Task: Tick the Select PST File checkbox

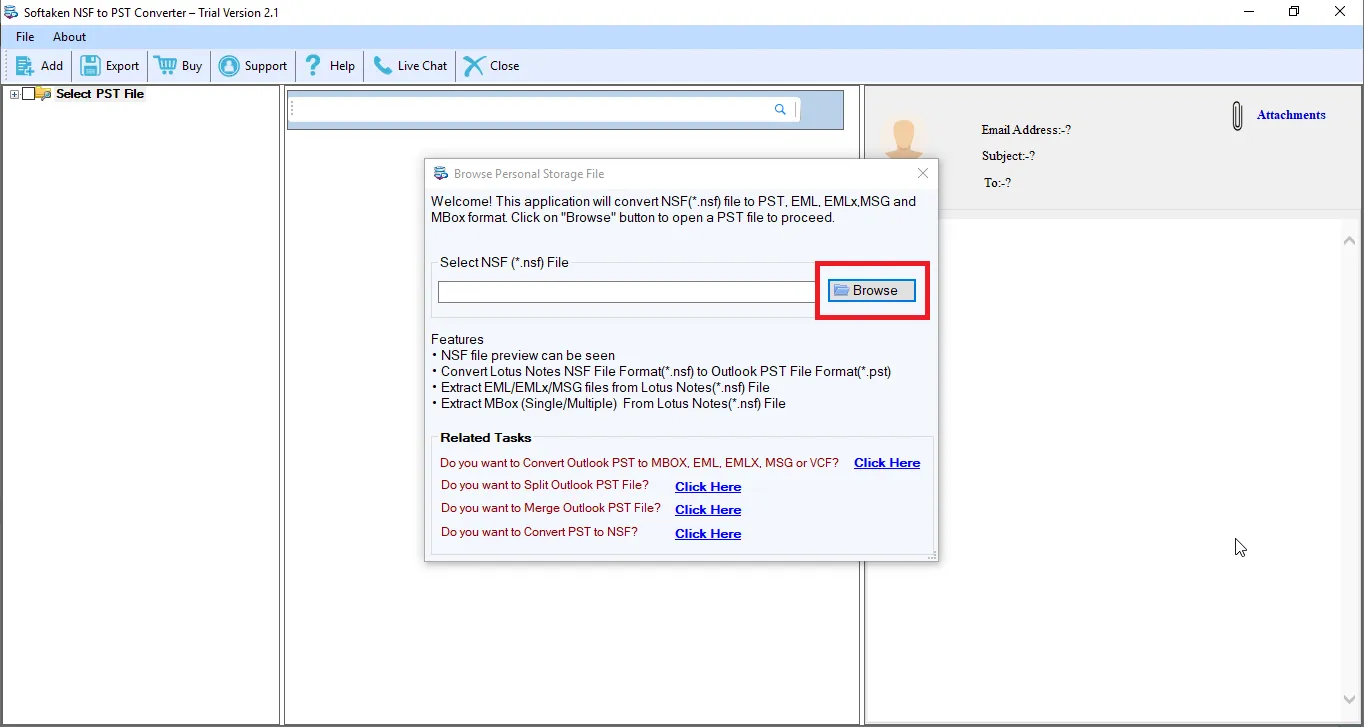Action: (x=28, y=94)
